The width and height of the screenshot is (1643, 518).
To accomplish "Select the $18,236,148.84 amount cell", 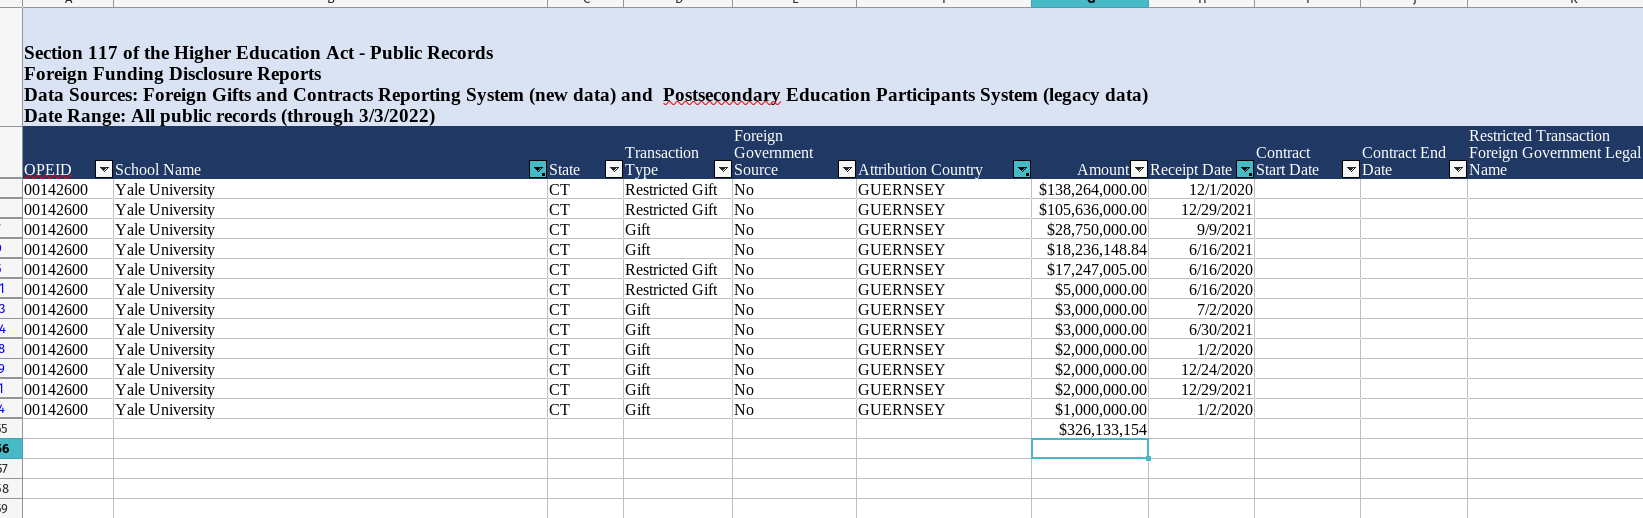I will (1090, 249).
